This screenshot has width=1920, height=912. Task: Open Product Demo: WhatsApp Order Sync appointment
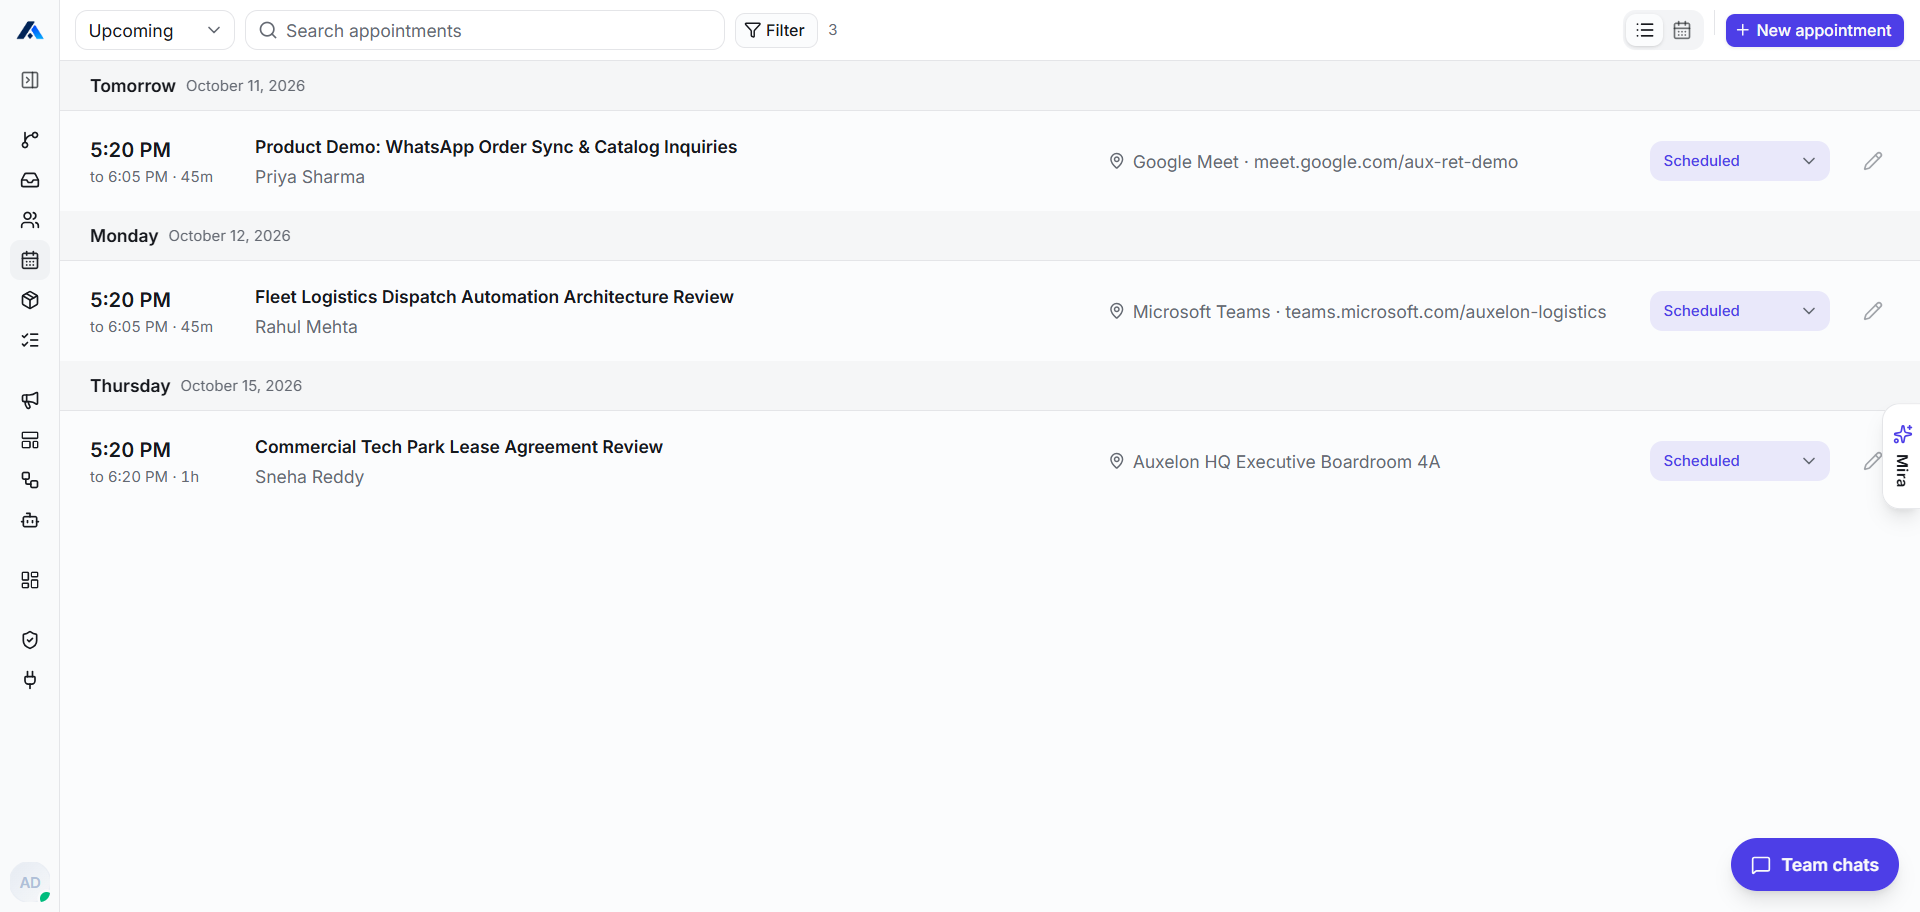[x=496, y=147]
